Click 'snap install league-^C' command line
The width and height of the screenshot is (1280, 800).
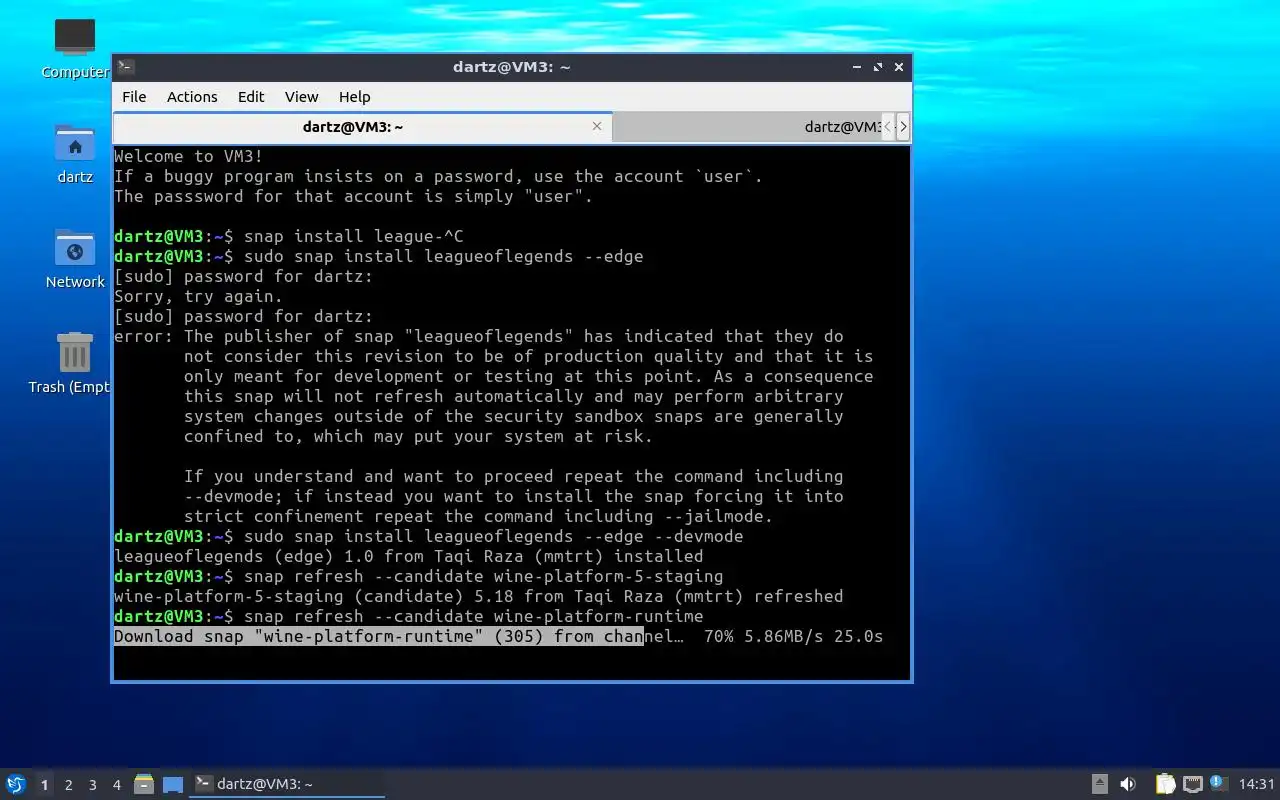point(353,236)
